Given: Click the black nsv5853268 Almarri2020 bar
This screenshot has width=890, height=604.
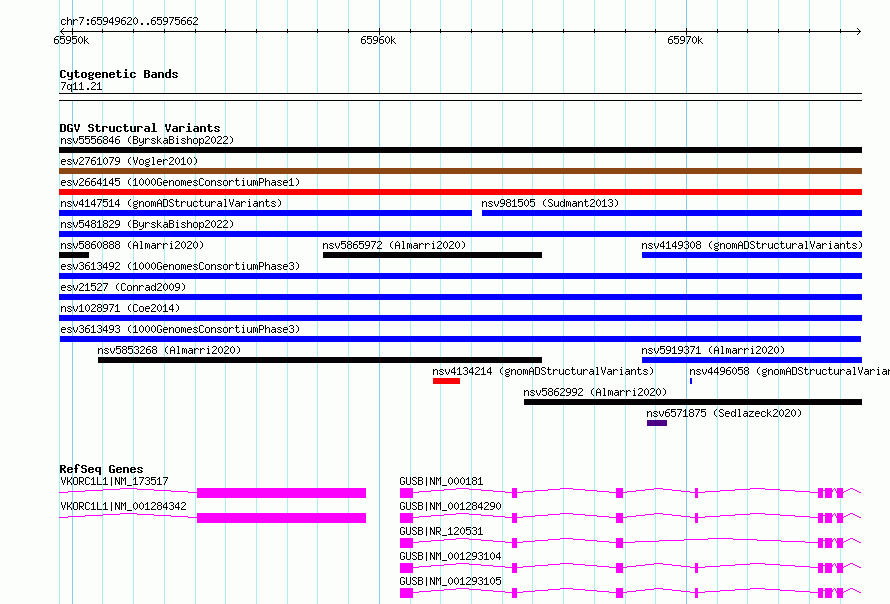Looking at the screenshot, I should (x=320, y=360).
